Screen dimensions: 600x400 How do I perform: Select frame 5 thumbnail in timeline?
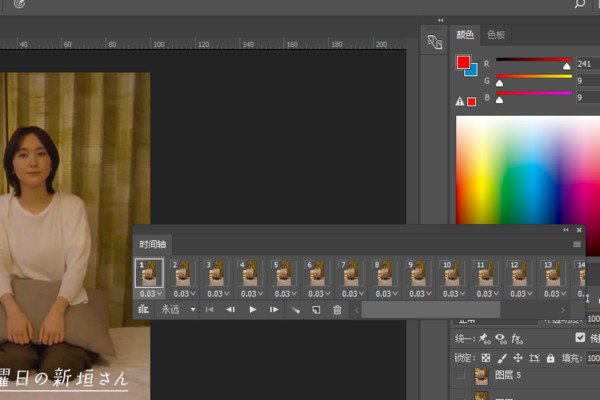284,274
